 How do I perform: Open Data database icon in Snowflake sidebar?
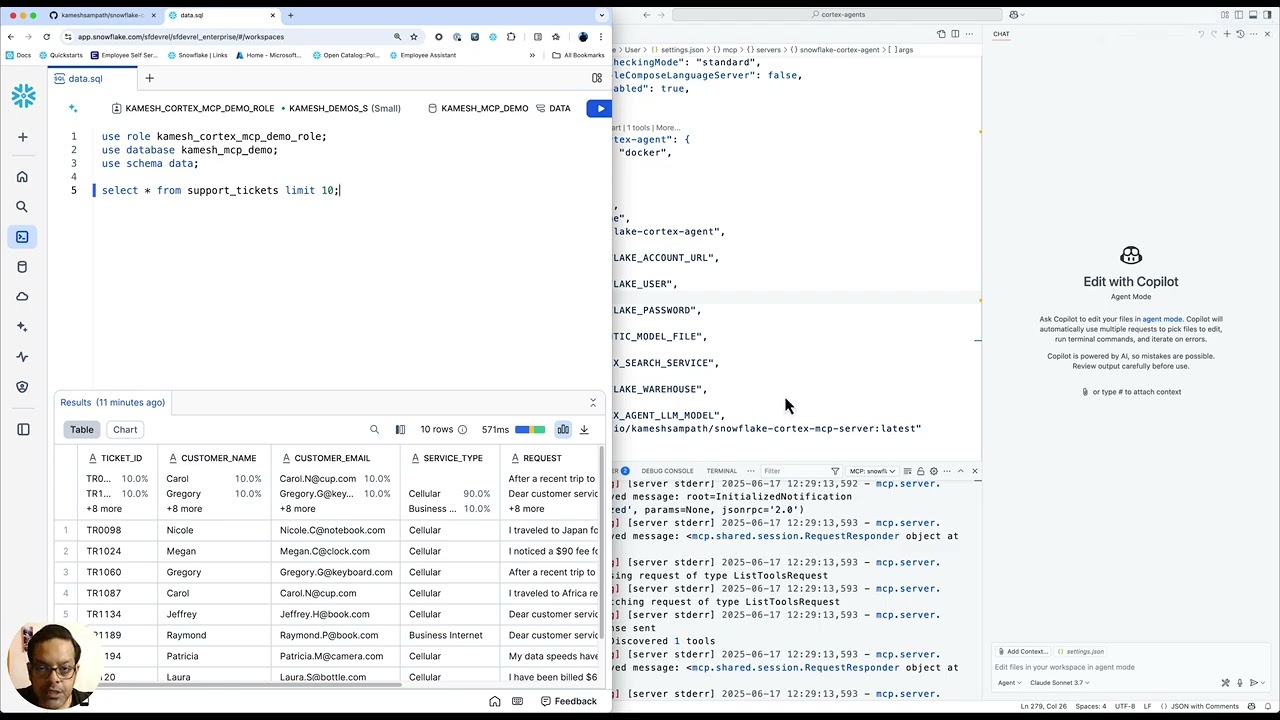coord(22,267)
